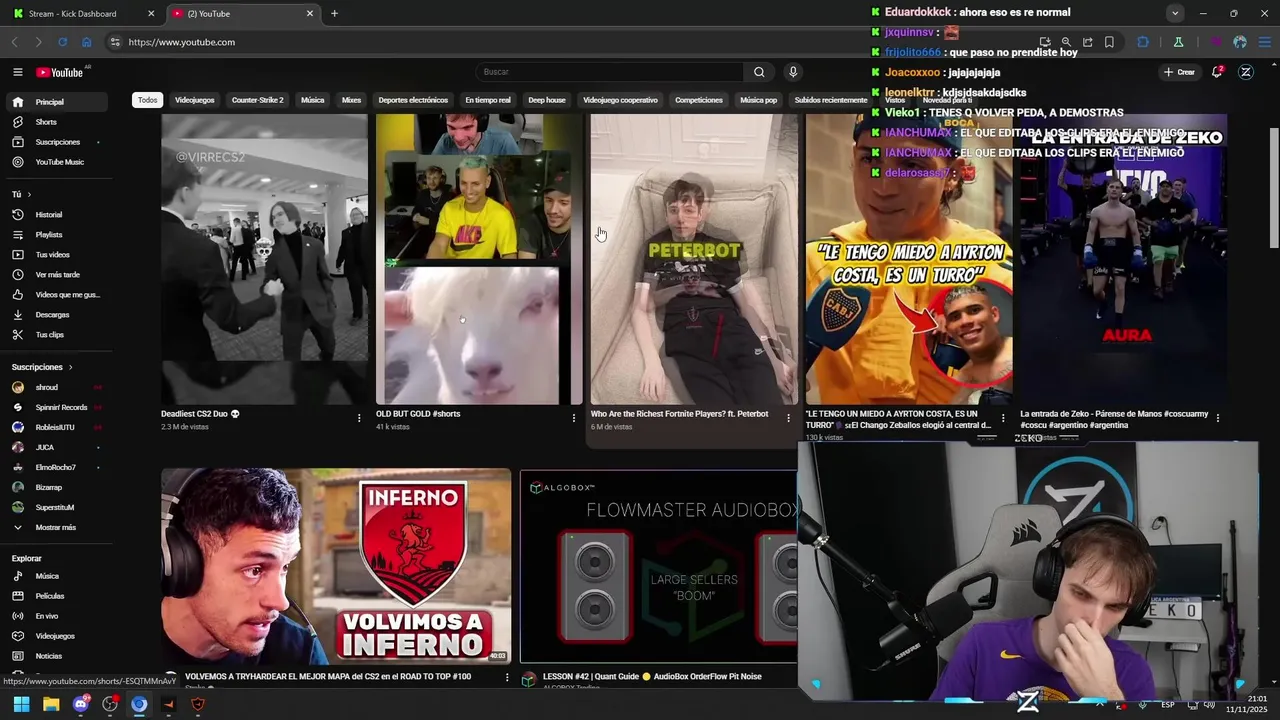Open options for OLD BUT GOLD short
The width and height of the screenshot is (1280, 720).
coord(574,418)
